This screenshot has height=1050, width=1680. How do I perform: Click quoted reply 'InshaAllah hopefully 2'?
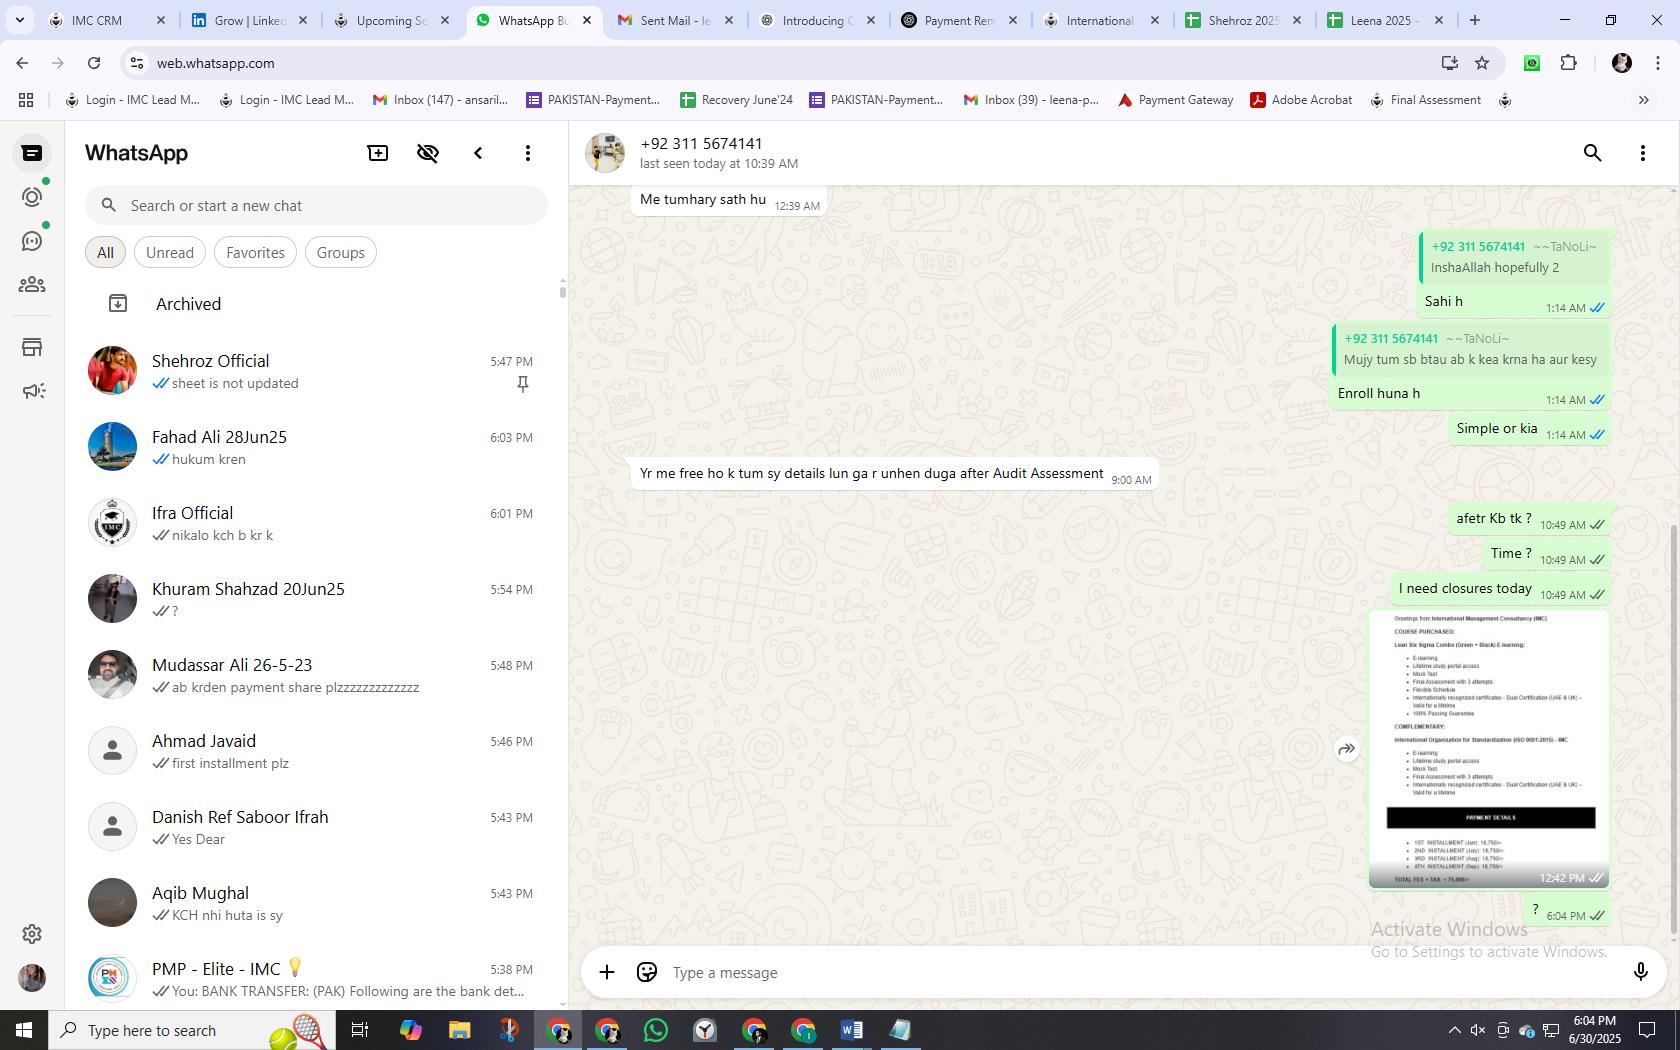click(x=1514, y=257)
